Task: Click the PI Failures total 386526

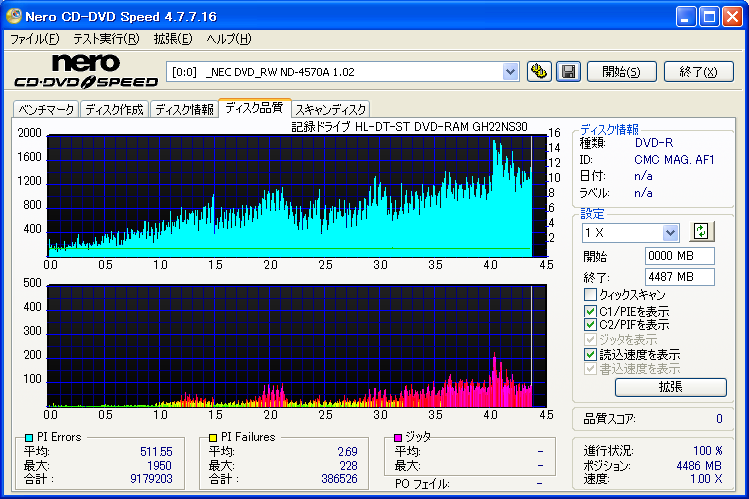Action: (339, 478)
